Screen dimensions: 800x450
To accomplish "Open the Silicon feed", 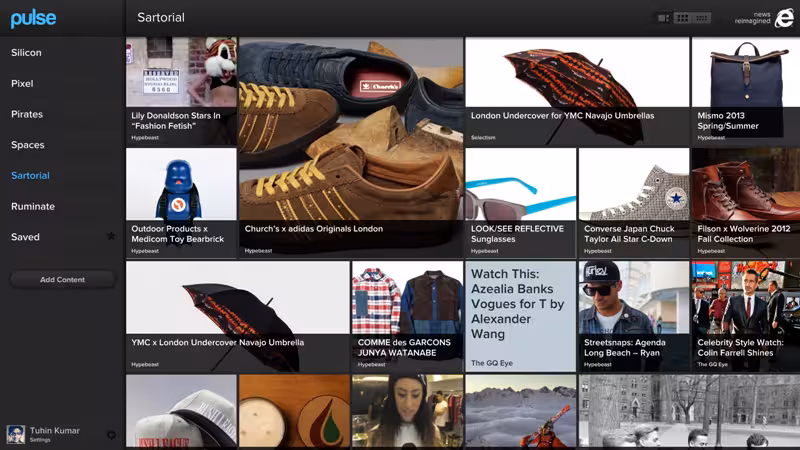I will coord(27,53).
